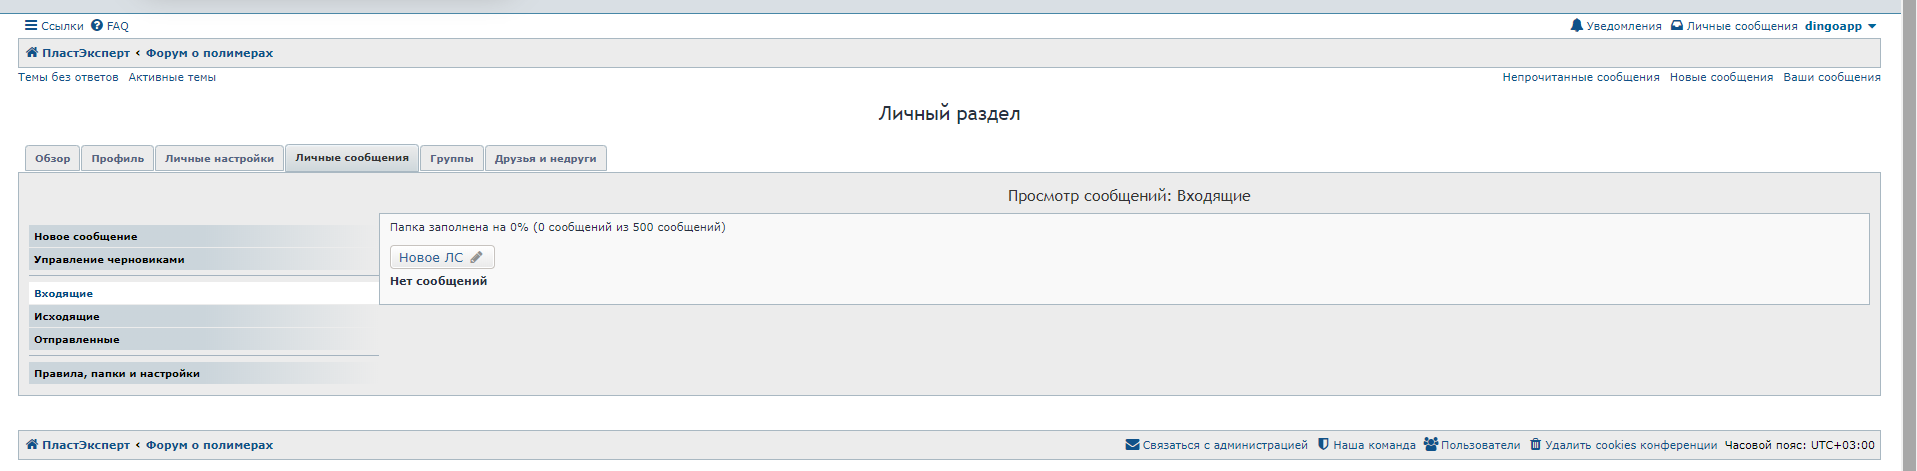This screenshot has width=1917, height=471.
Task: Open the Личные настройки tab
Action: pyautogui.click(x=219, y=159)
